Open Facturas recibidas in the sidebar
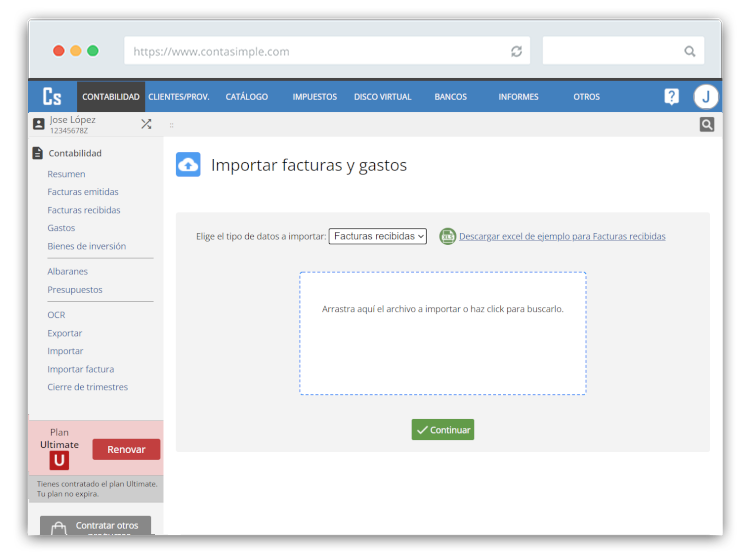Image resolution: width=750 pixels, height=552 pixels. (84, 210)
